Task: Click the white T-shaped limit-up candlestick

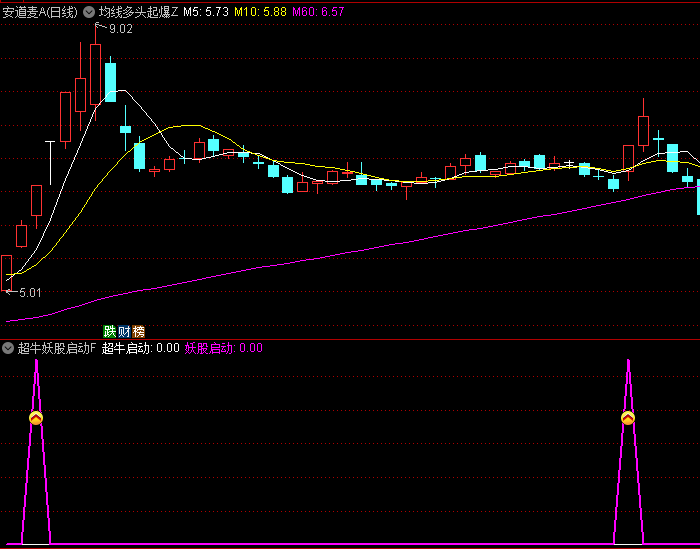Action: click(50, 163)
